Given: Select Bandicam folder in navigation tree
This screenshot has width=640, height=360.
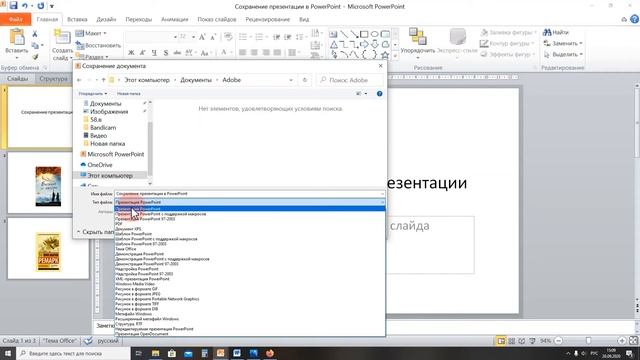Looking at the screenshot, I should coord(103,127).
